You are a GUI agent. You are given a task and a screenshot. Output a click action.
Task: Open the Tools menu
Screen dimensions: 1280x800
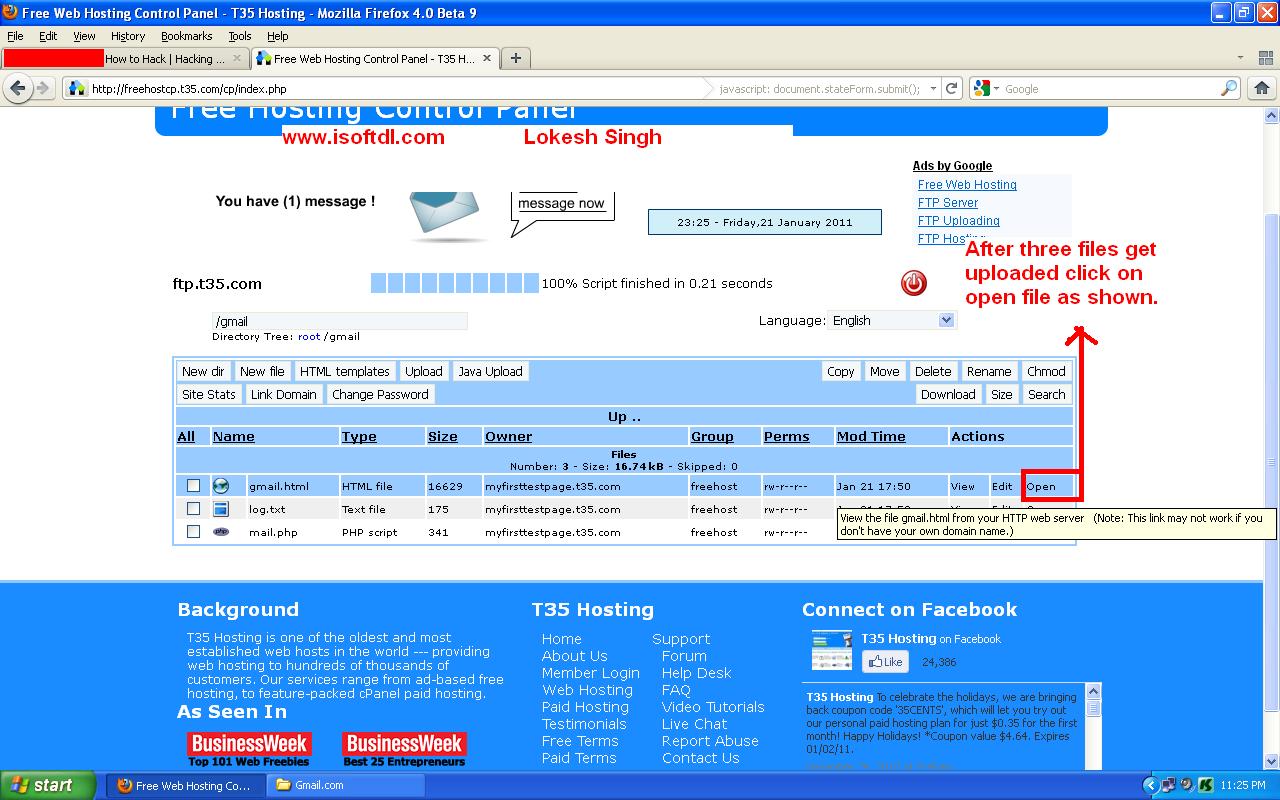tap(240, 36)
